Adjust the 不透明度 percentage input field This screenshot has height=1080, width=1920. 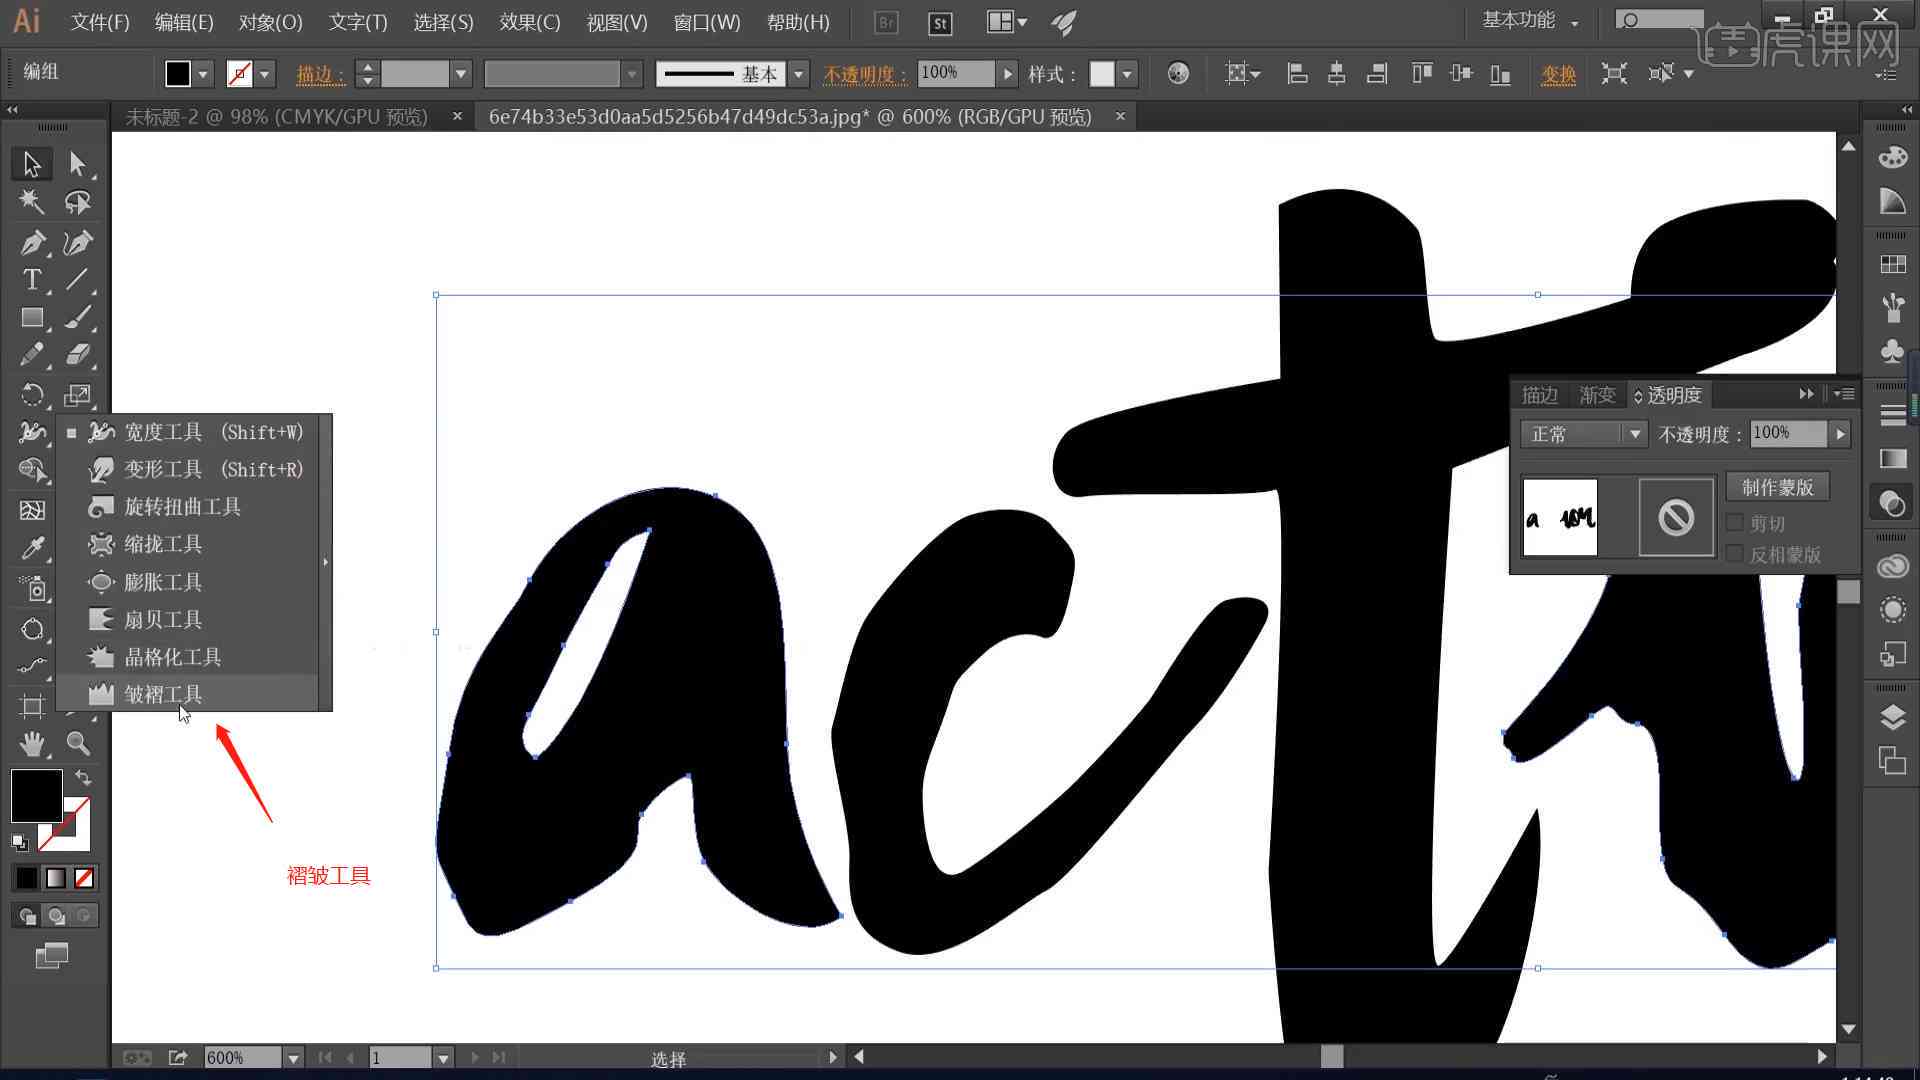click(1787, 433)
